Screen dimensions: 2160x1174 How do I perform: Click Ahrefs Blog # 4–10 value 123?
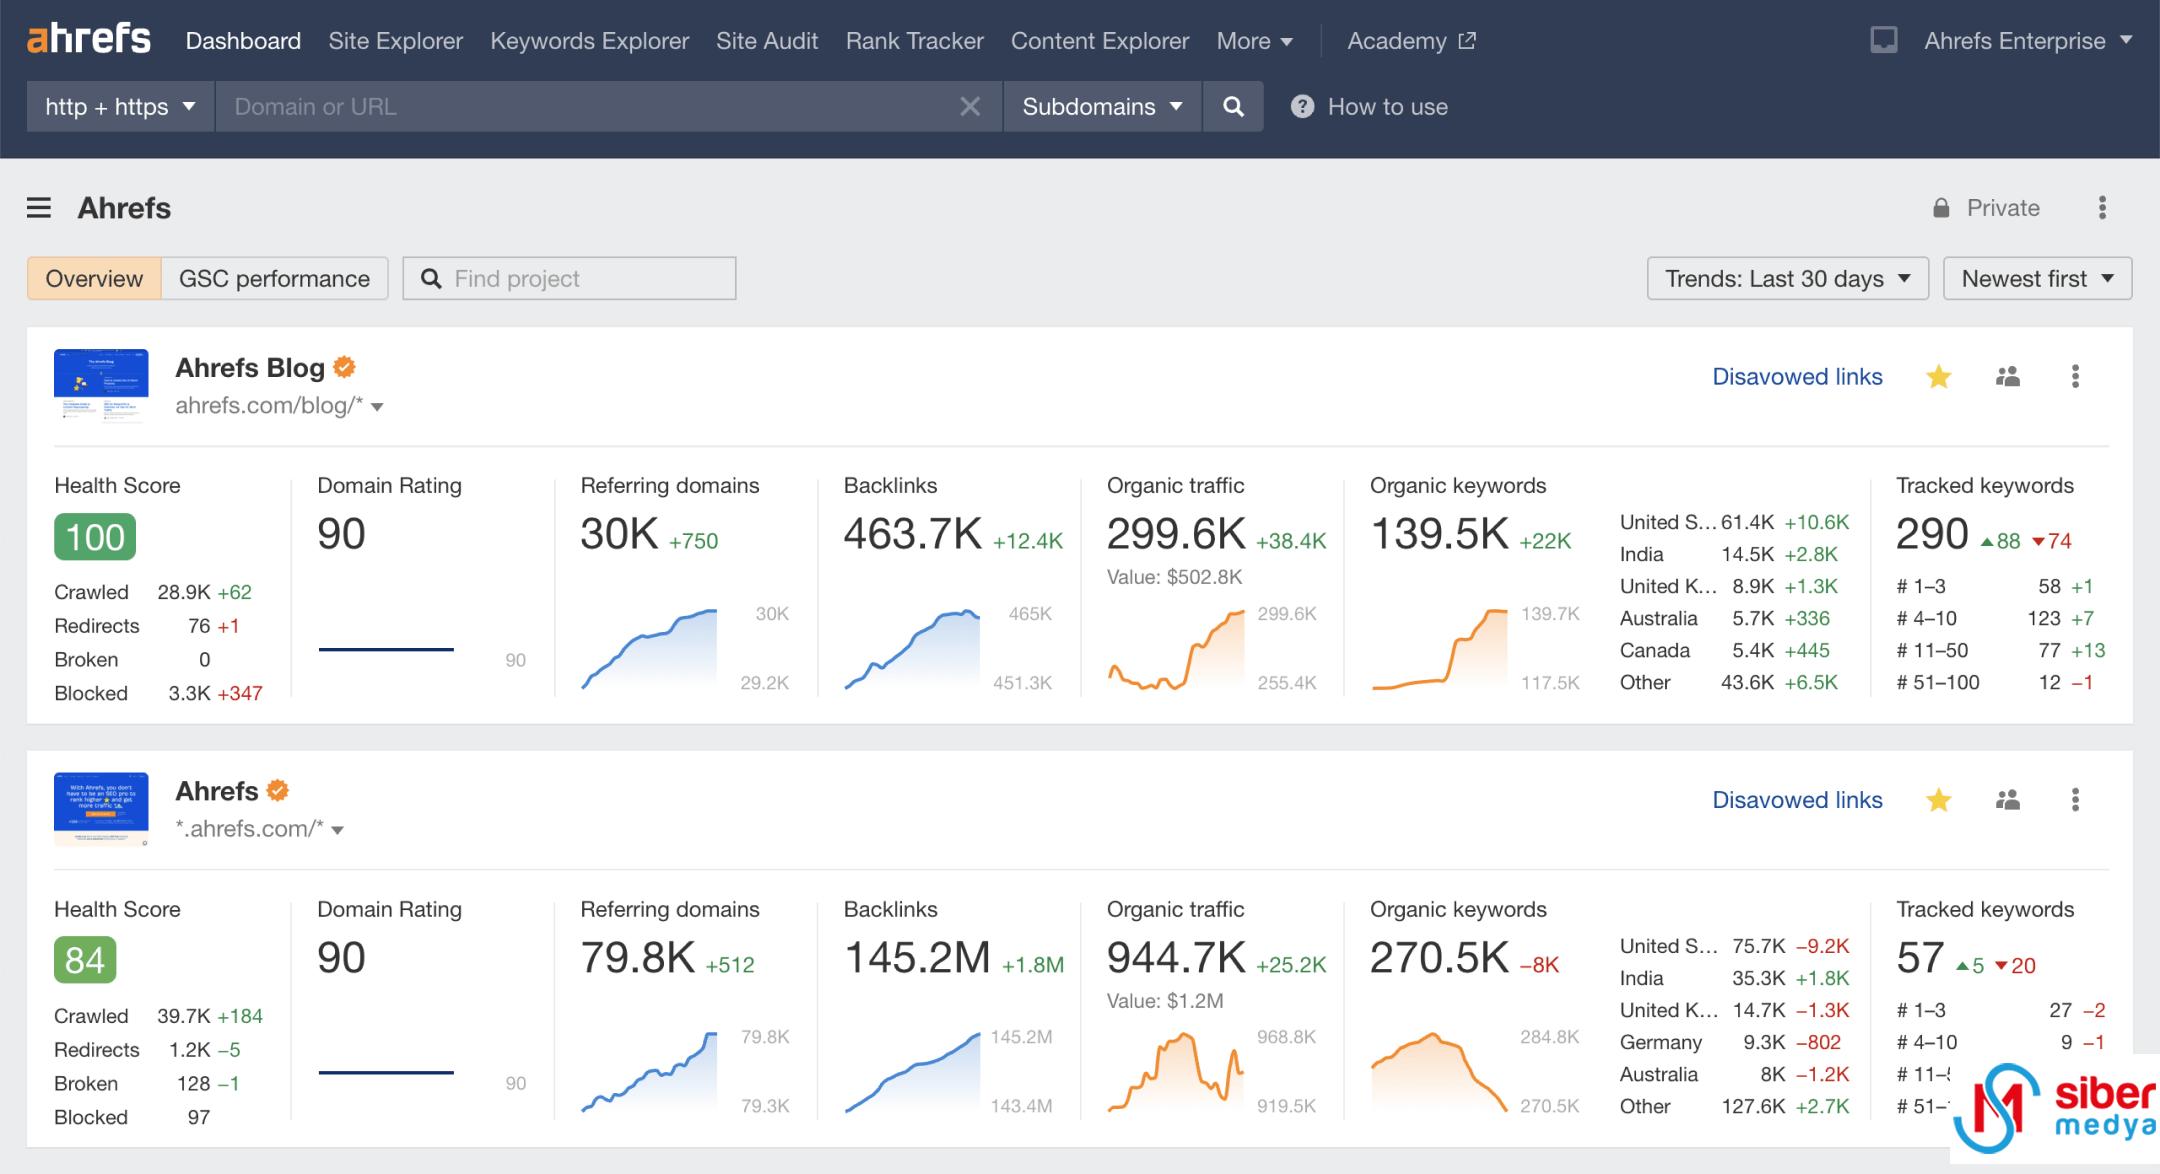click(x=2044, y=618)
